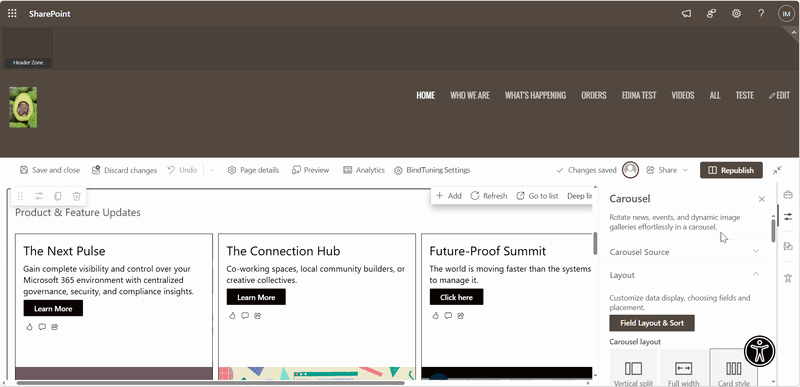Click the comment icon on The Connection Hub card

tap(245, 316)
